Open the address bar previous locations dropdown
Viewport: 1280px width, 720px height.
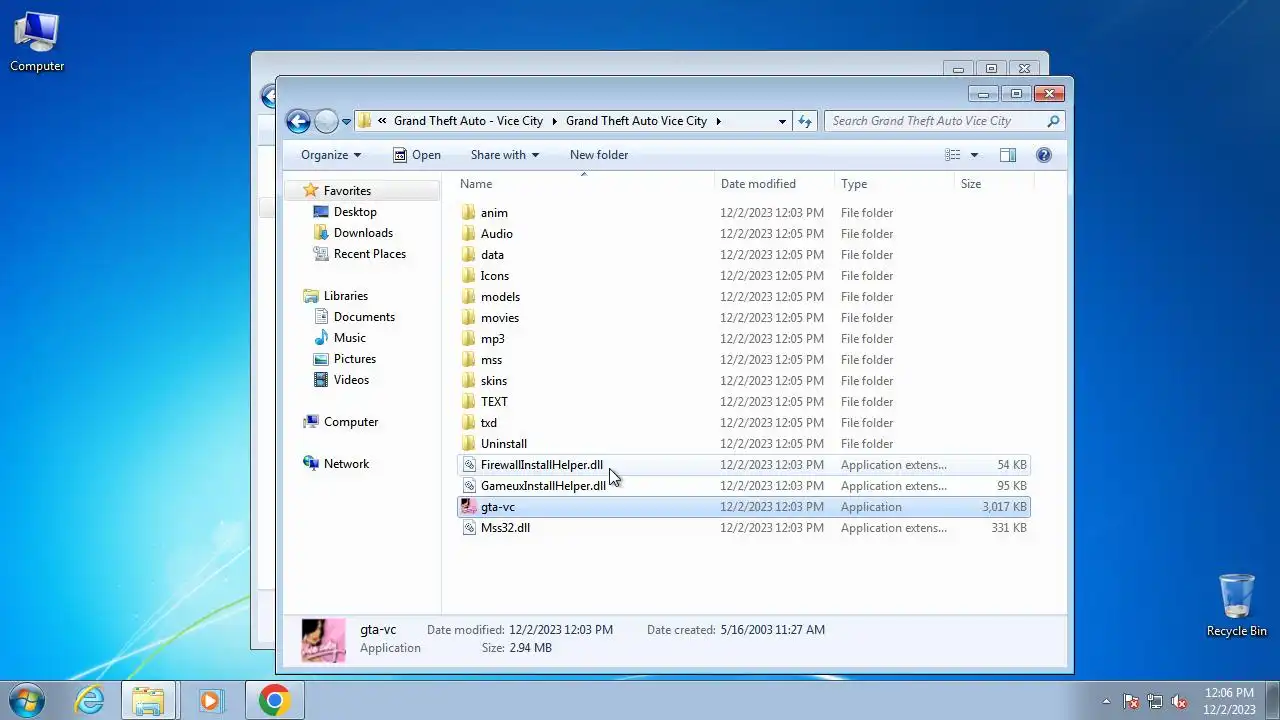tap(782, 121)
